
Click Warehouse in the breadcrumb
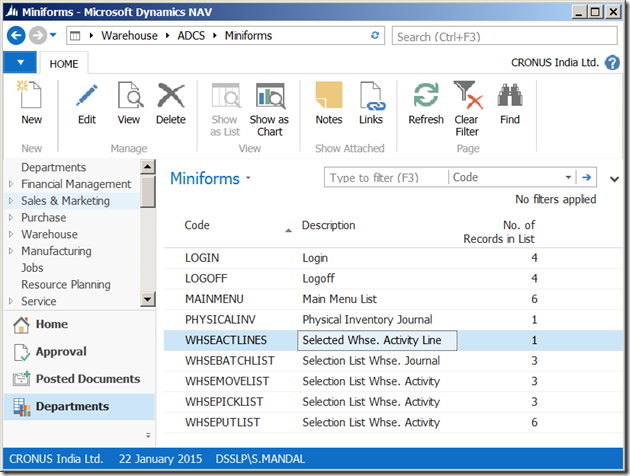coord(129,35)
